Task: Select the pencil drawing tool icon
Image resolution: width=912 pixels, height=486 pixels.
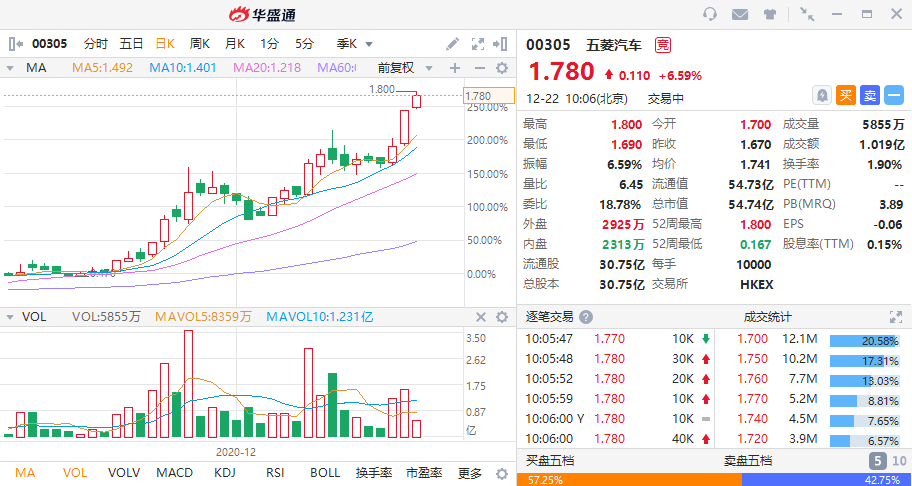Action: (x=453, y=44)
